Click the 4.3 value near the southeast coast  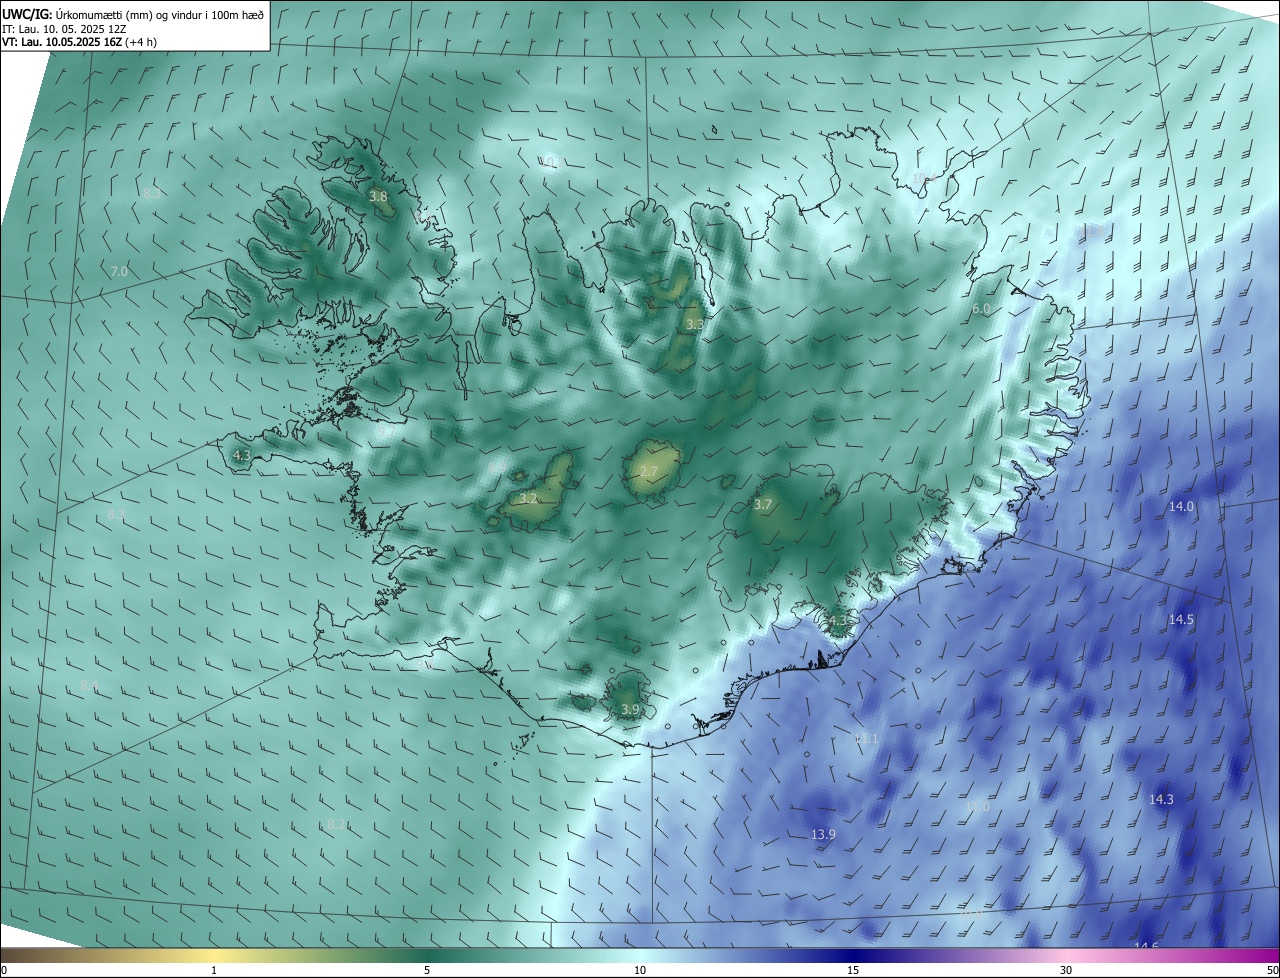838,621
